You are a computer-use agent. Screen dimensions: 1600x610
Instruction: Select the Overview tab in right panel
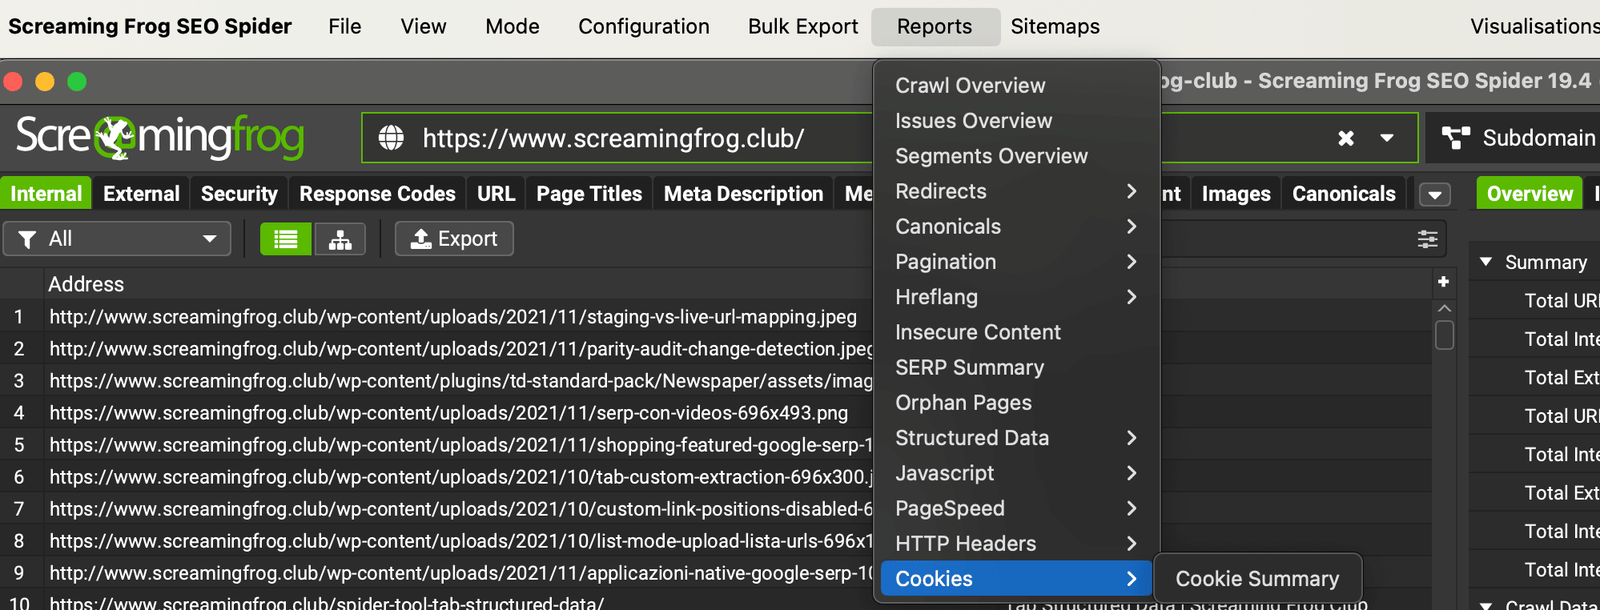(1529, 194)
